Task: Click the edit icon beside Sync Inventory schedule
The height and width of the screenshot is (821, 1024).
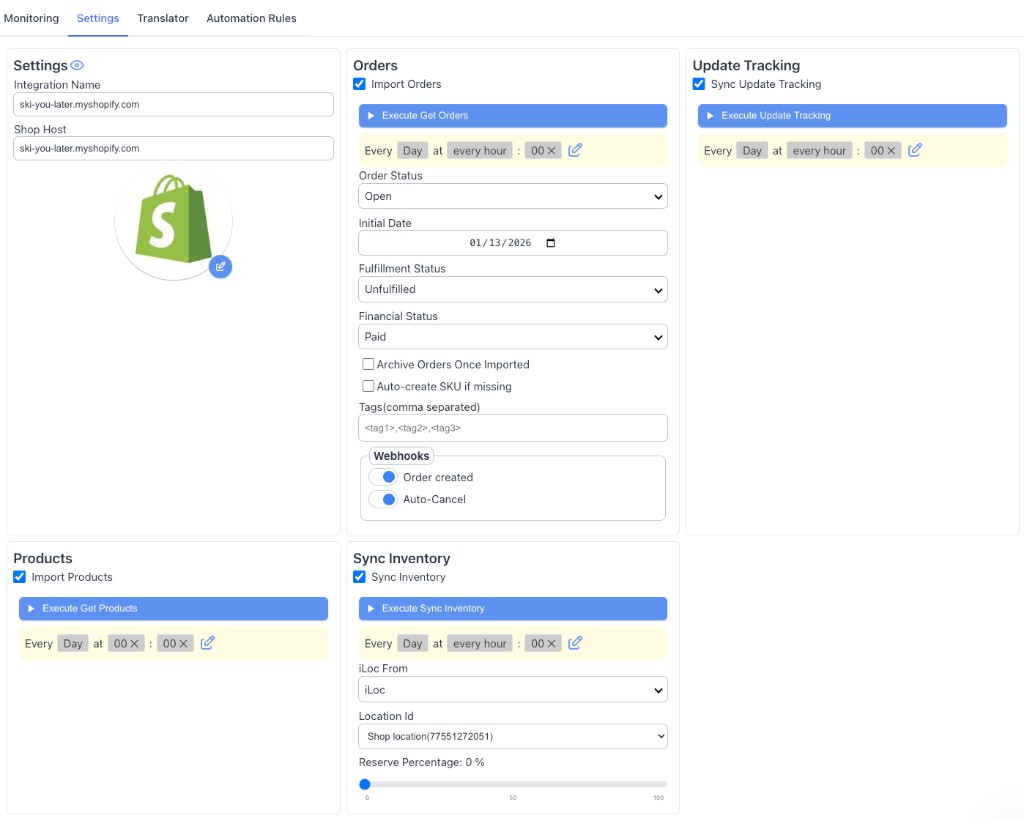Action: click(x=575, y=643)
